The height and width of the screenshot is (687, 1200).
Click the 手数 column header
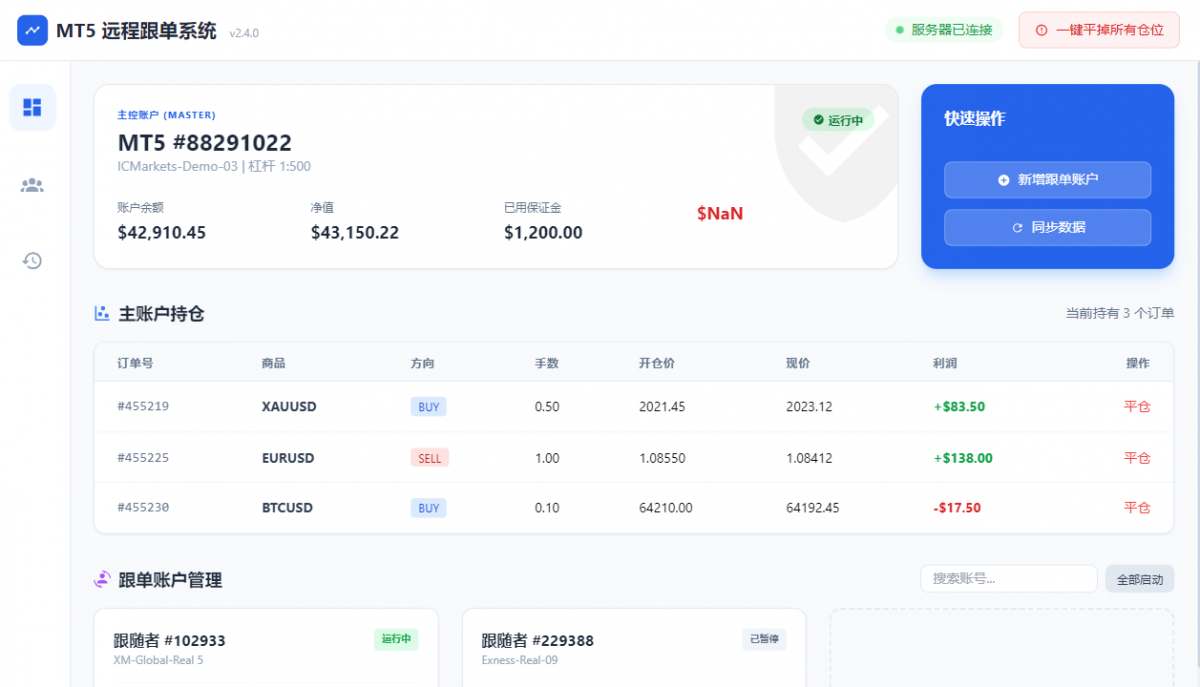[547, 363]
